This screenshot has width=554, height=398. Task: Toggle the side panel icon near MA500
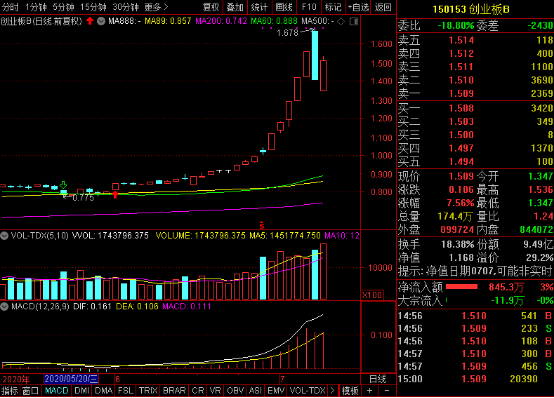click(353, 22)
